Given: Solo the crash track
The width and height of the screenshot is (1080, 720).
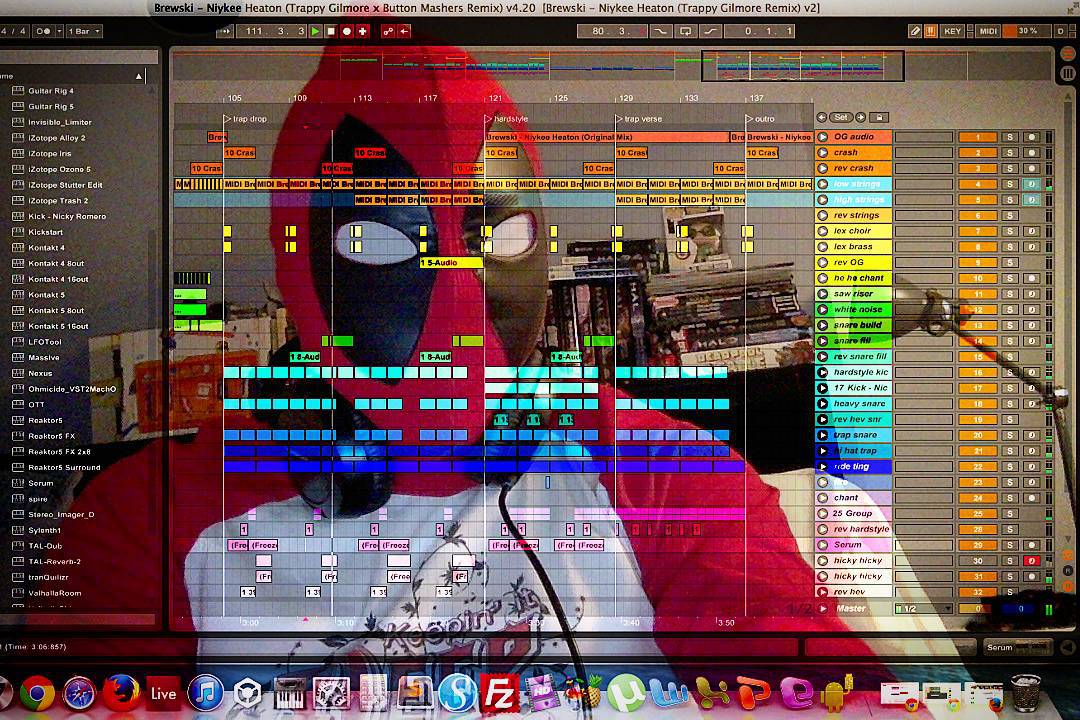Looking at the screenshot, I should [x=1010, y=153].
